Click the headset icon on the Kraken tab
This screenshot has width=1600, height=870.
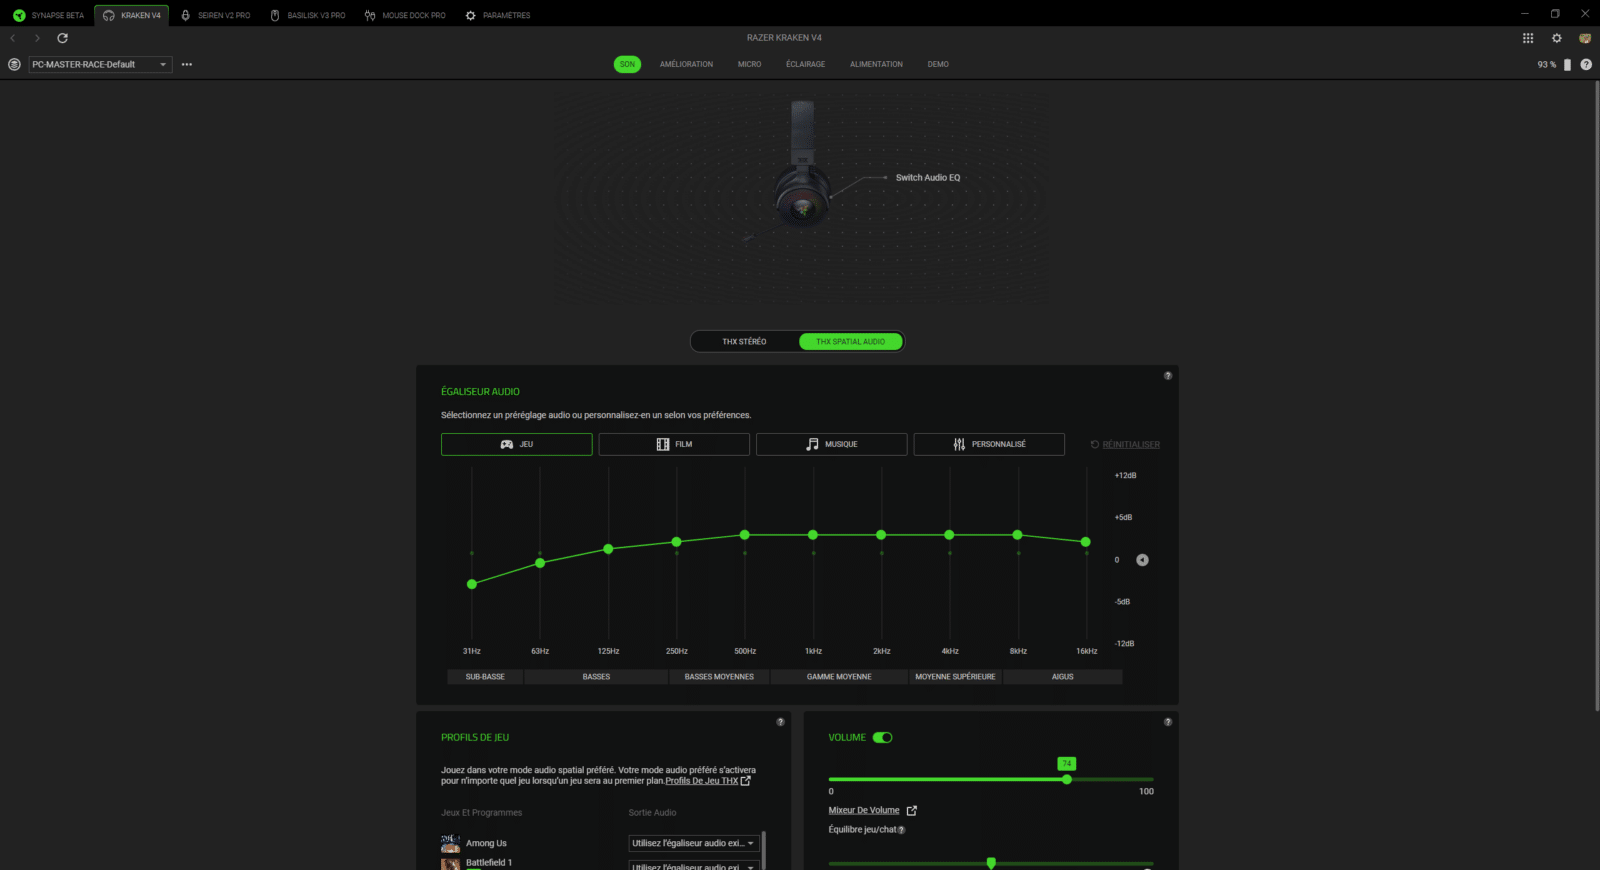(x=109, y=15)
